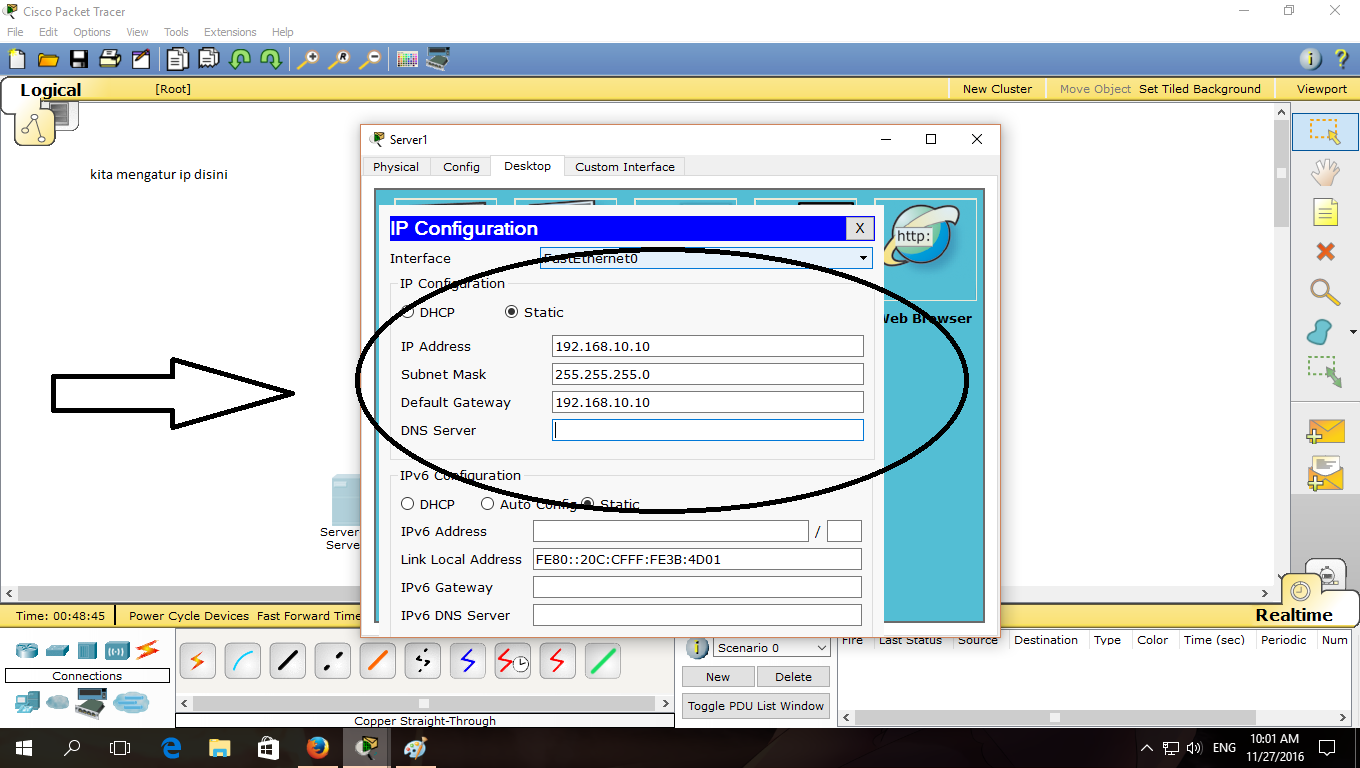Open a file with the folder icon
The height and width of the screenshot is (768, 1360).
point(47,59)
